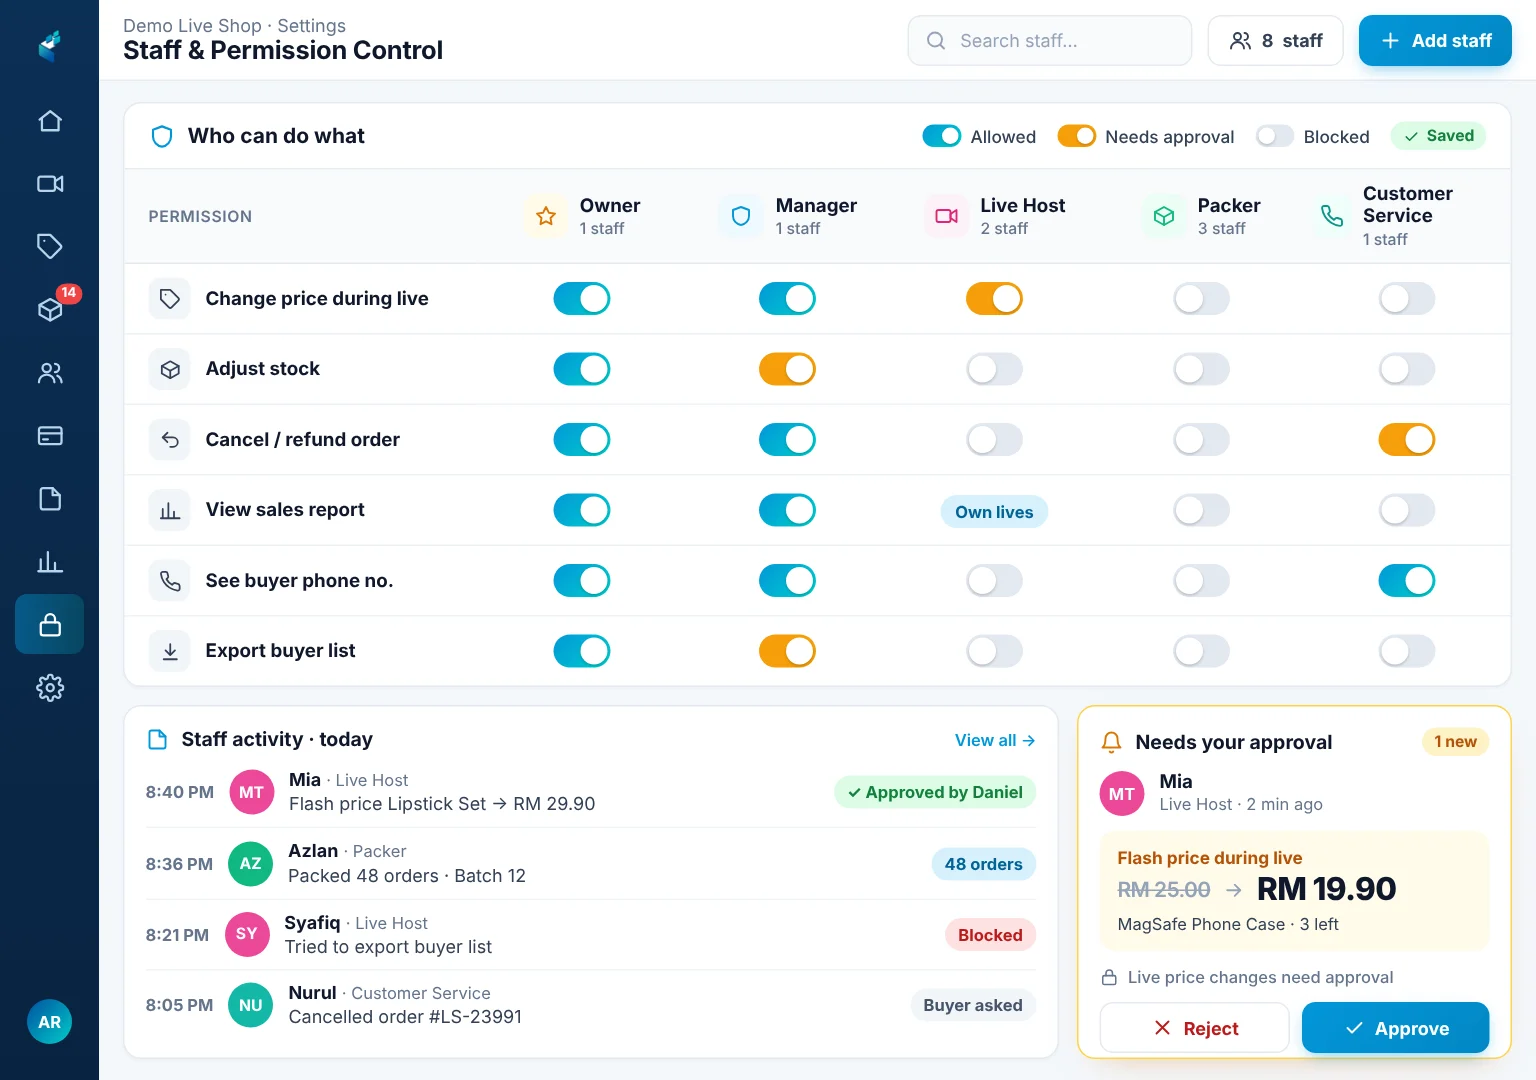Click the Approved by Daniel badge

tap(935, 793)
